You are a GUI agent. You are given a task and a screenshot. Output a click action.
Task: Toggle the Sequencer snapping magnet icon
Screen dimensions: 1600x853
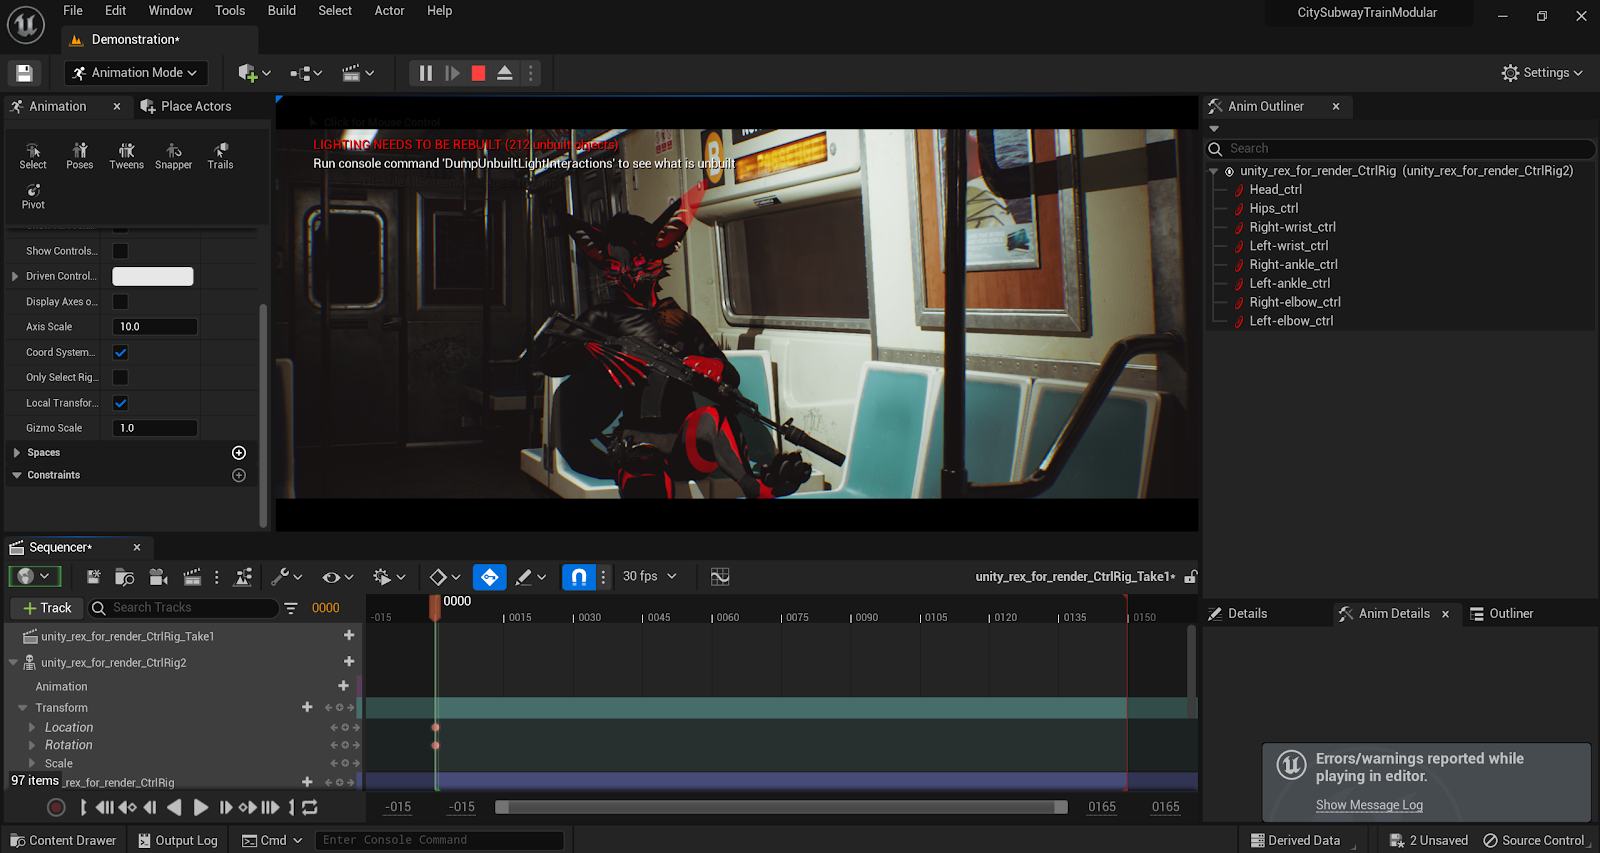coord(579,577)
